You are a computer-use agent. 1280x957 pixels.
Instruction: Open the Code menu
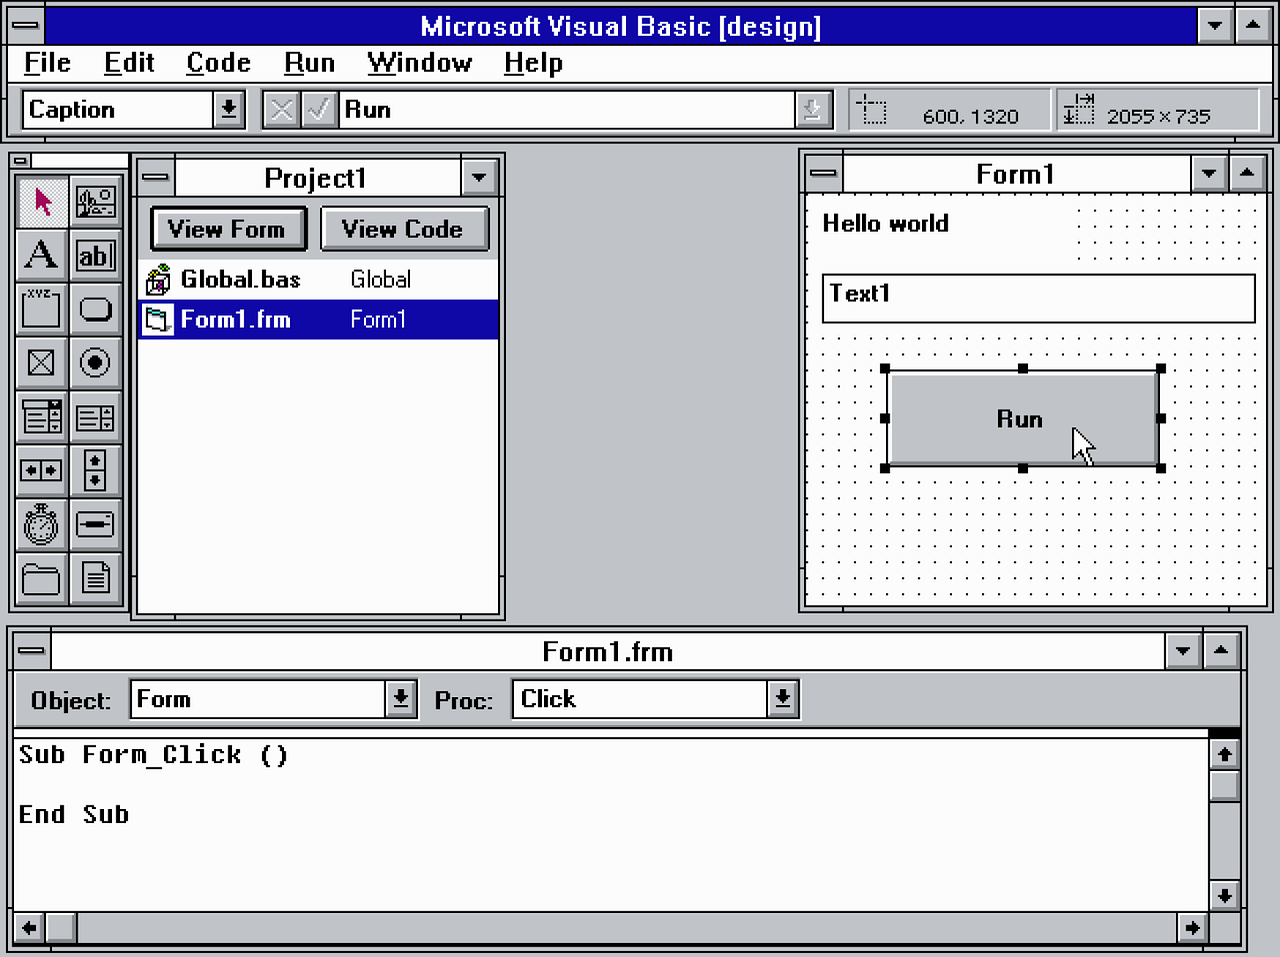218,62
